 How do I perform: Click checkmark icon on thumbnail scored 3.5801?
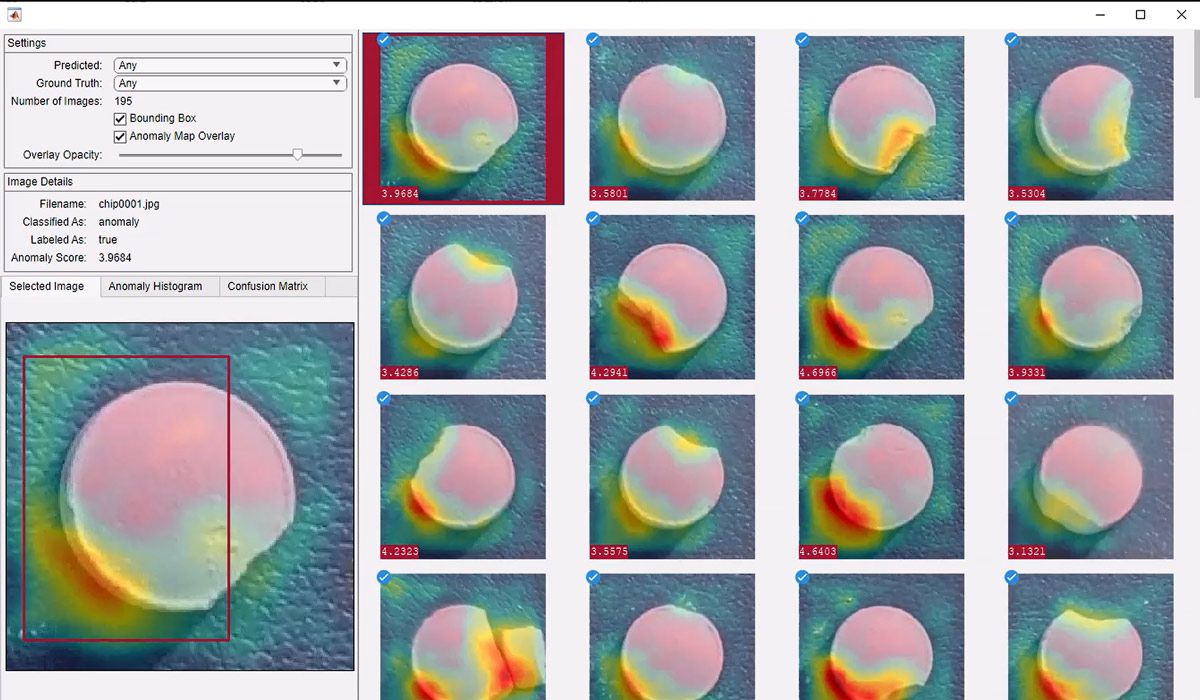[592, 39]
